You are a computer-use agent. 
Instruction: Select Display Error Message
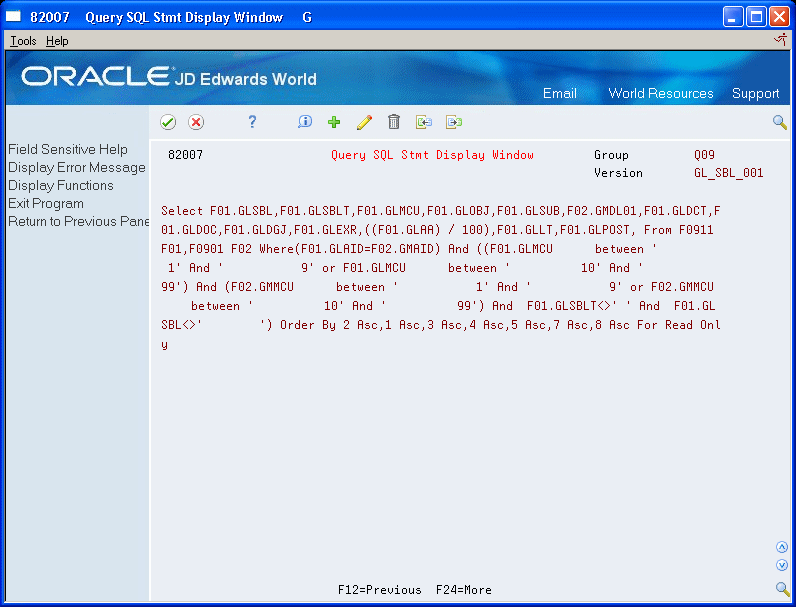pyautogui.click(x=77, y=167)
